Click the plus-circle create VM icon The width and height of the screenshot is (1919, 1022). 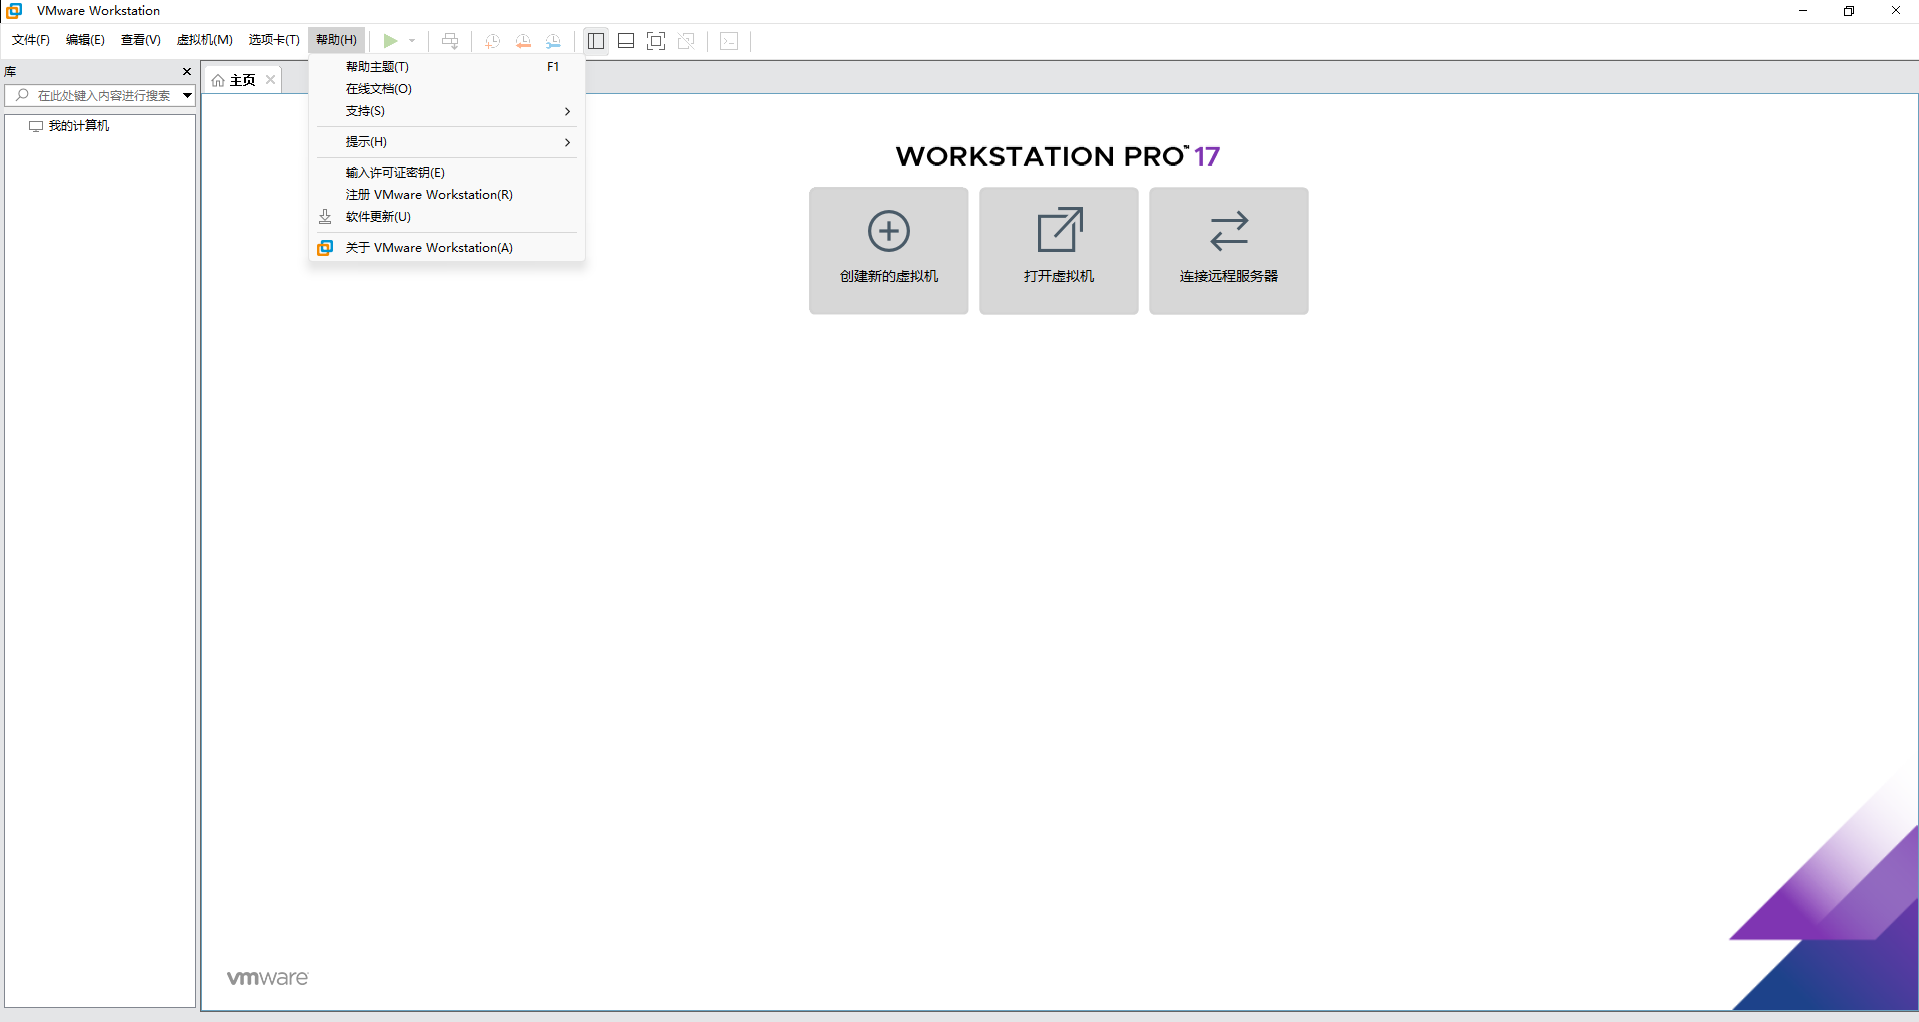click(x=889, y=231)
